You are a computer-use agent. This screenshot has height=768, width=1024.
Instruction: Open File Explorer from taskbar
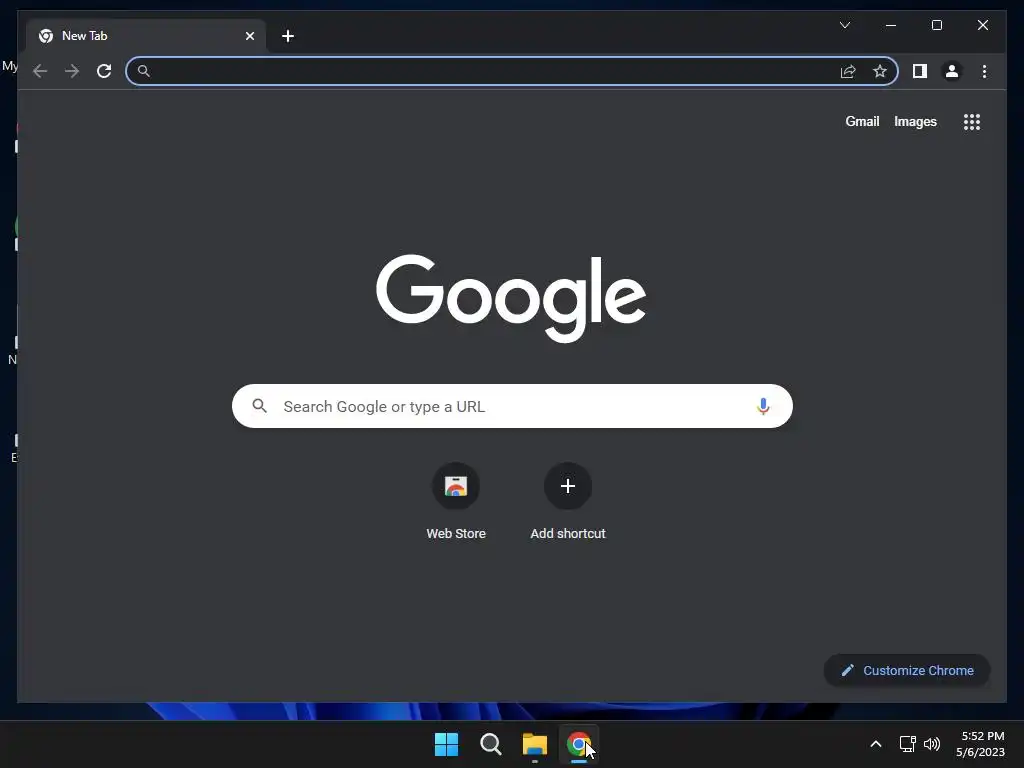click(534, 744)
